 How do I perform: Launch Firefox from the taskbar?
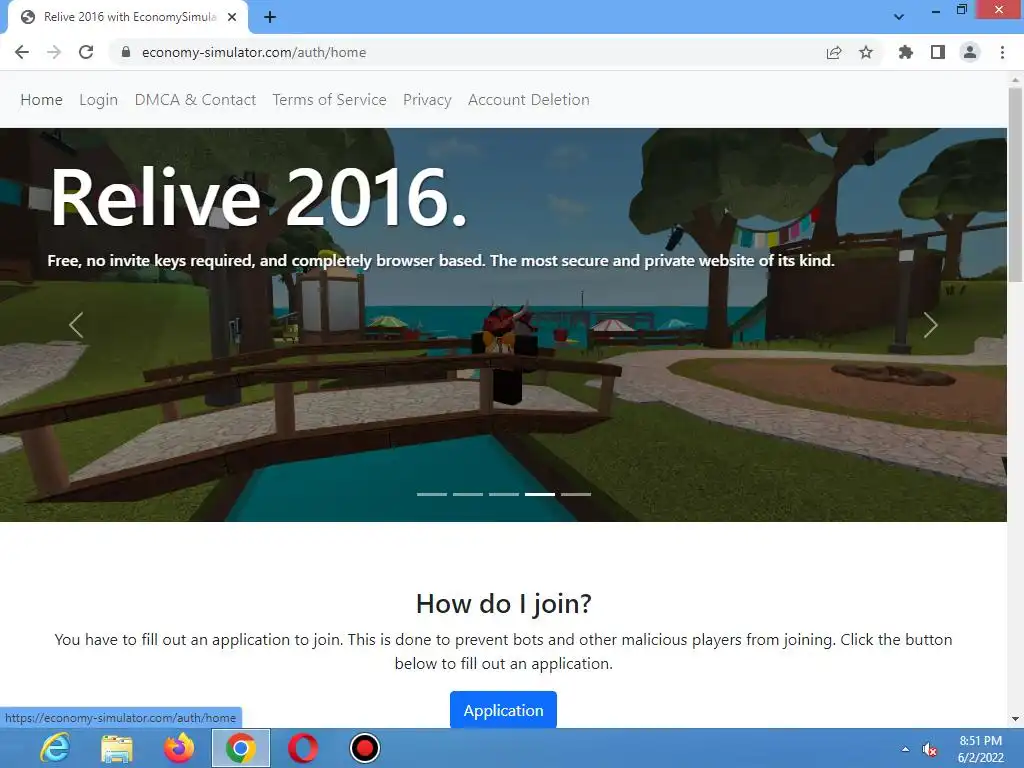179,748
